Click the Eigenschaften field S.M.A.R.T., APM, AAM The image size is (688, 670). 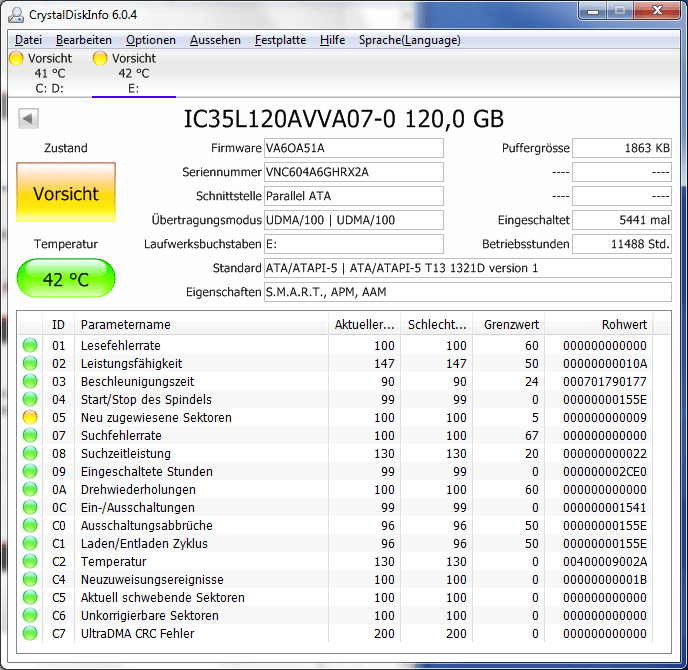(468, 292)
